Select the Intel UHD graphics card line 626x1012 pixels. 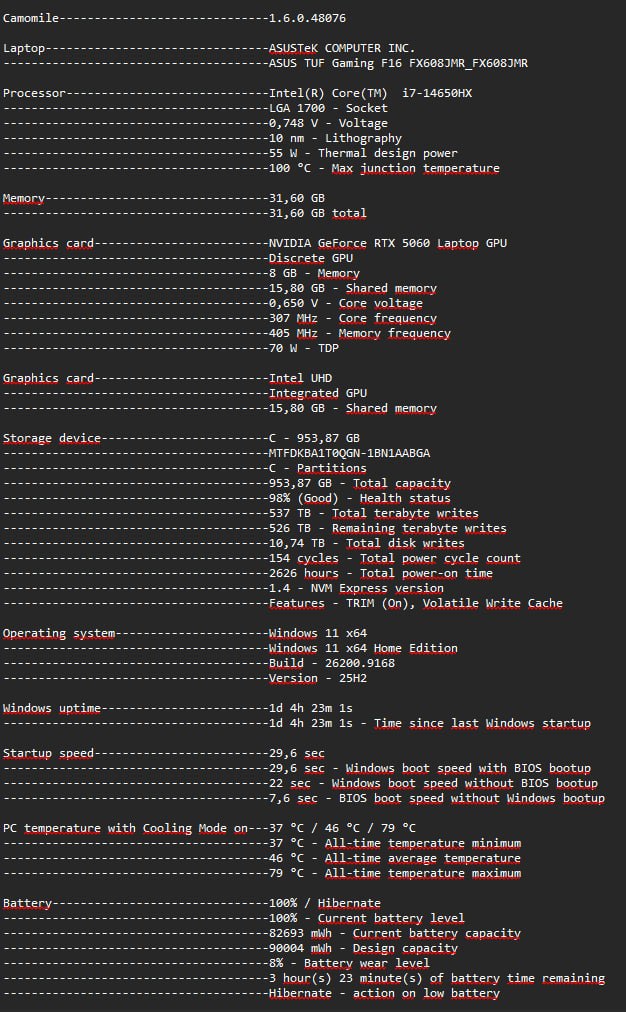pyautogui.click(x=301, y=378)
